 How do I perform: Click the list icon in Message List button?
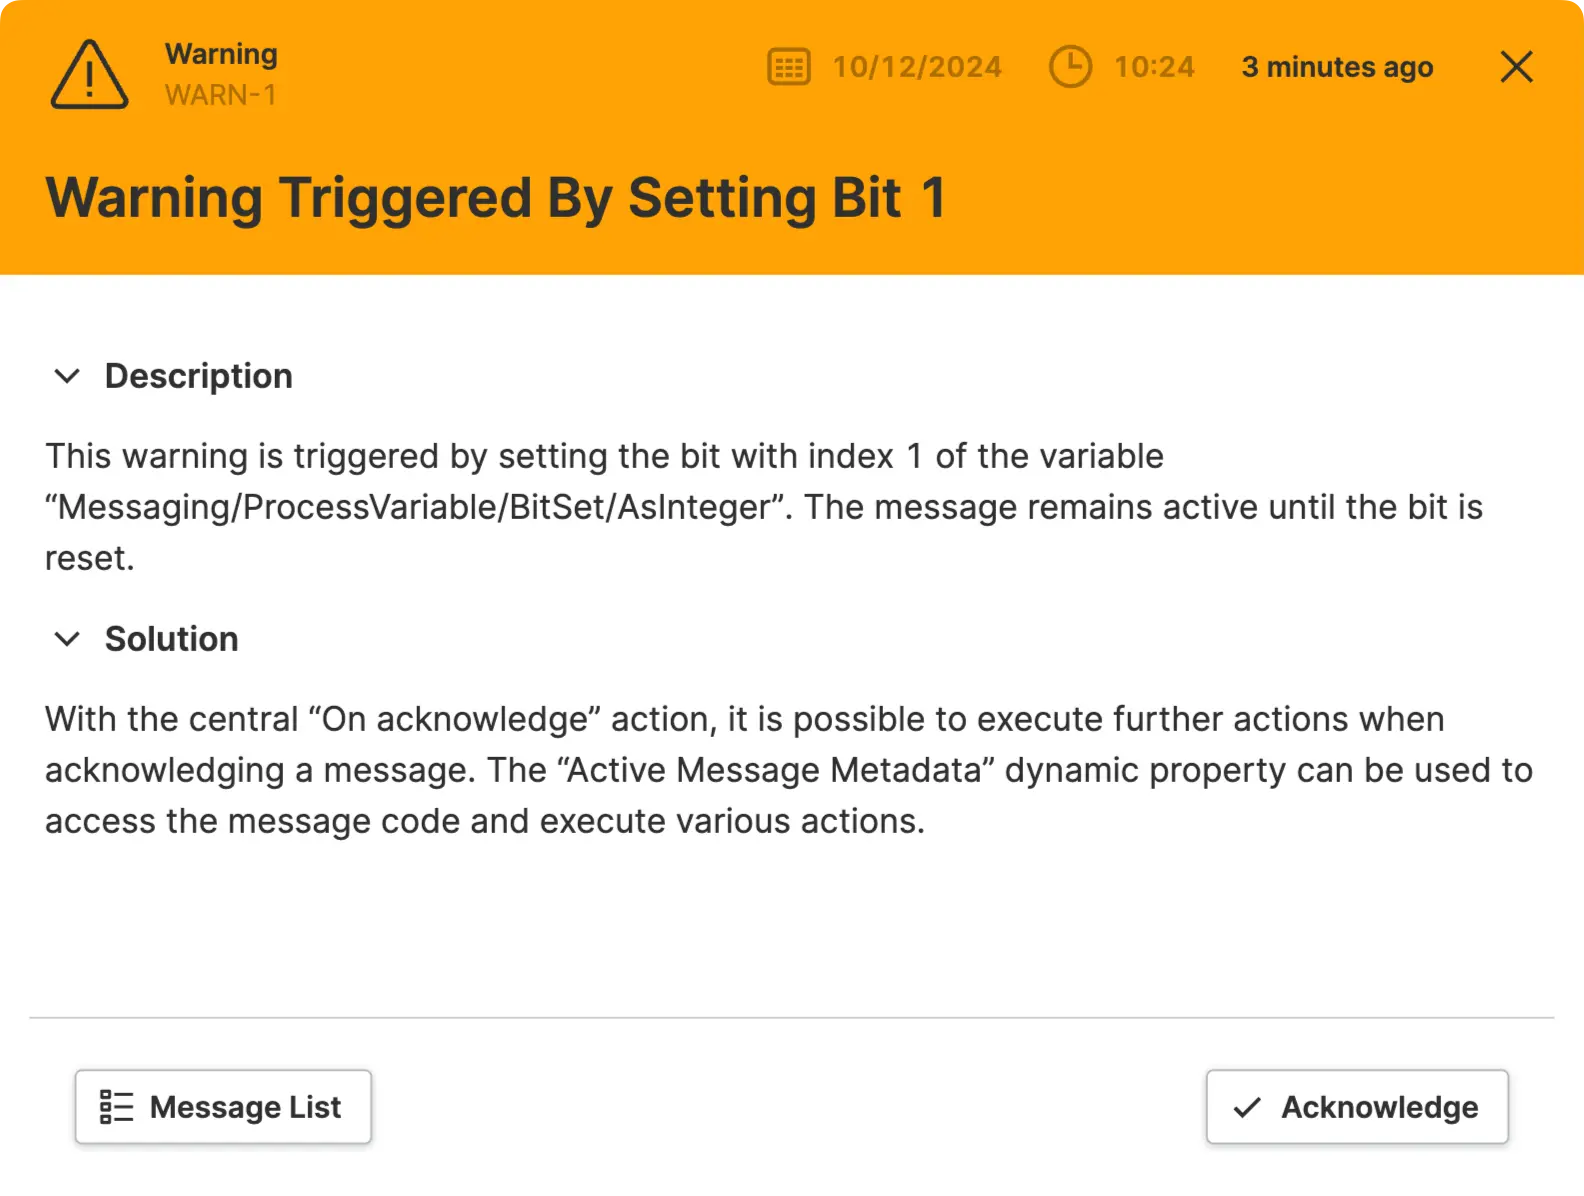(x=116, y=1107)
